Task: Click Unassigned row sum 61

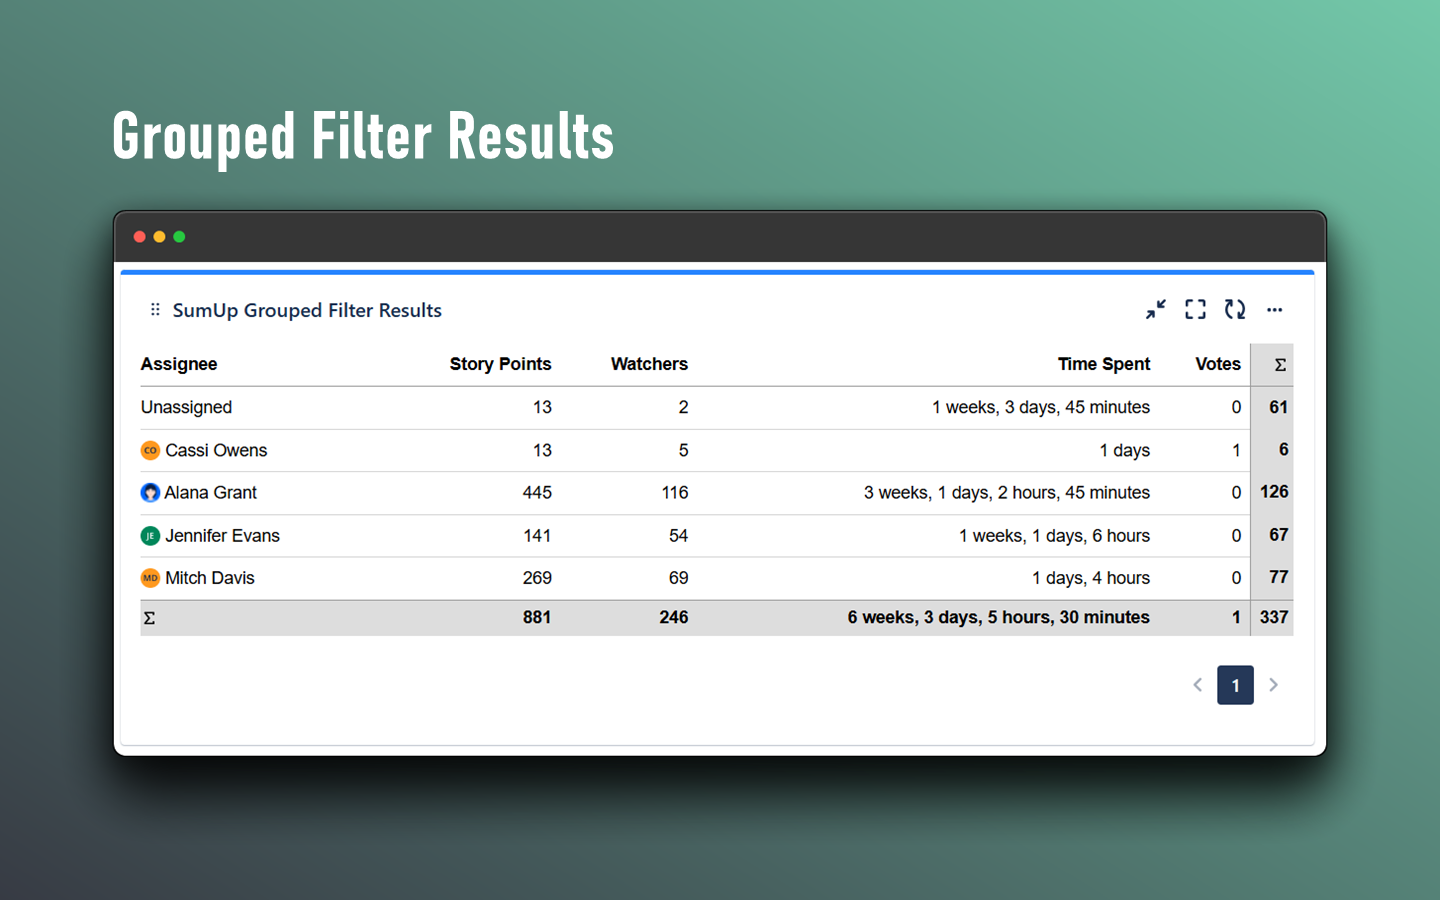Action: (1278, 407)
